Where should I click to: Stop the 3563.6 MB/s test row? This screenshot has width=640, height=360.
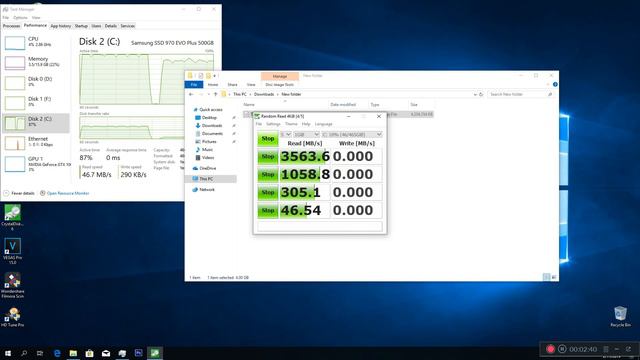tap(268, 157)
